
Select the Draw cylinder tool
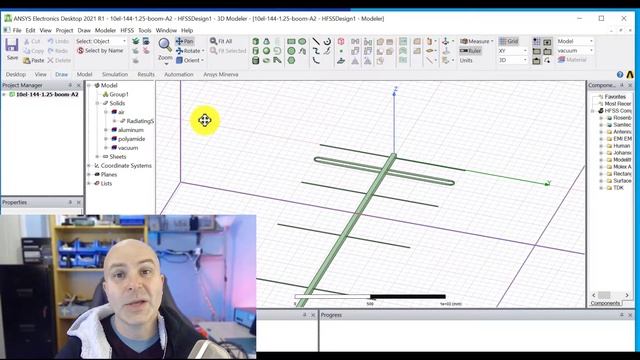[x=256, y=51]
